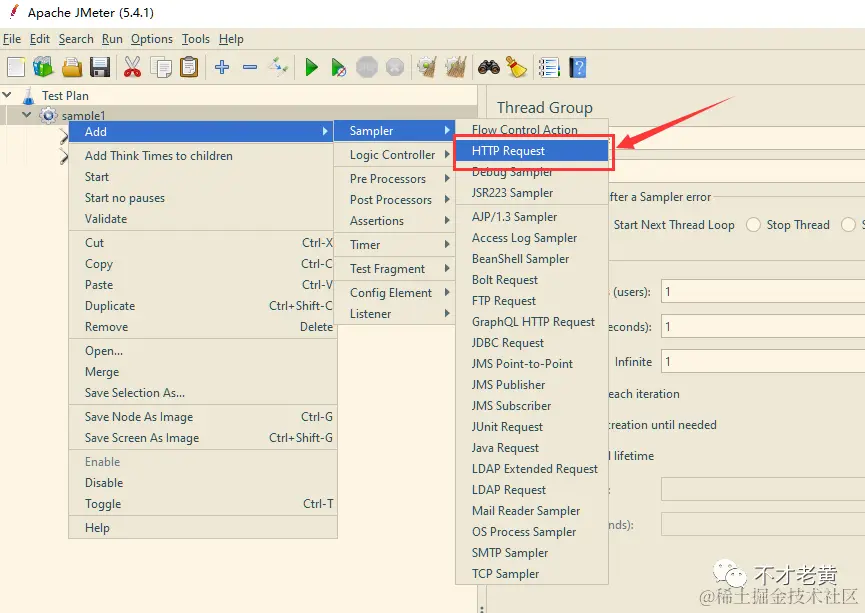Viewport: 865px width, 613px height.
Task: Click the Expand All plus icon
Action: point(222,67)
